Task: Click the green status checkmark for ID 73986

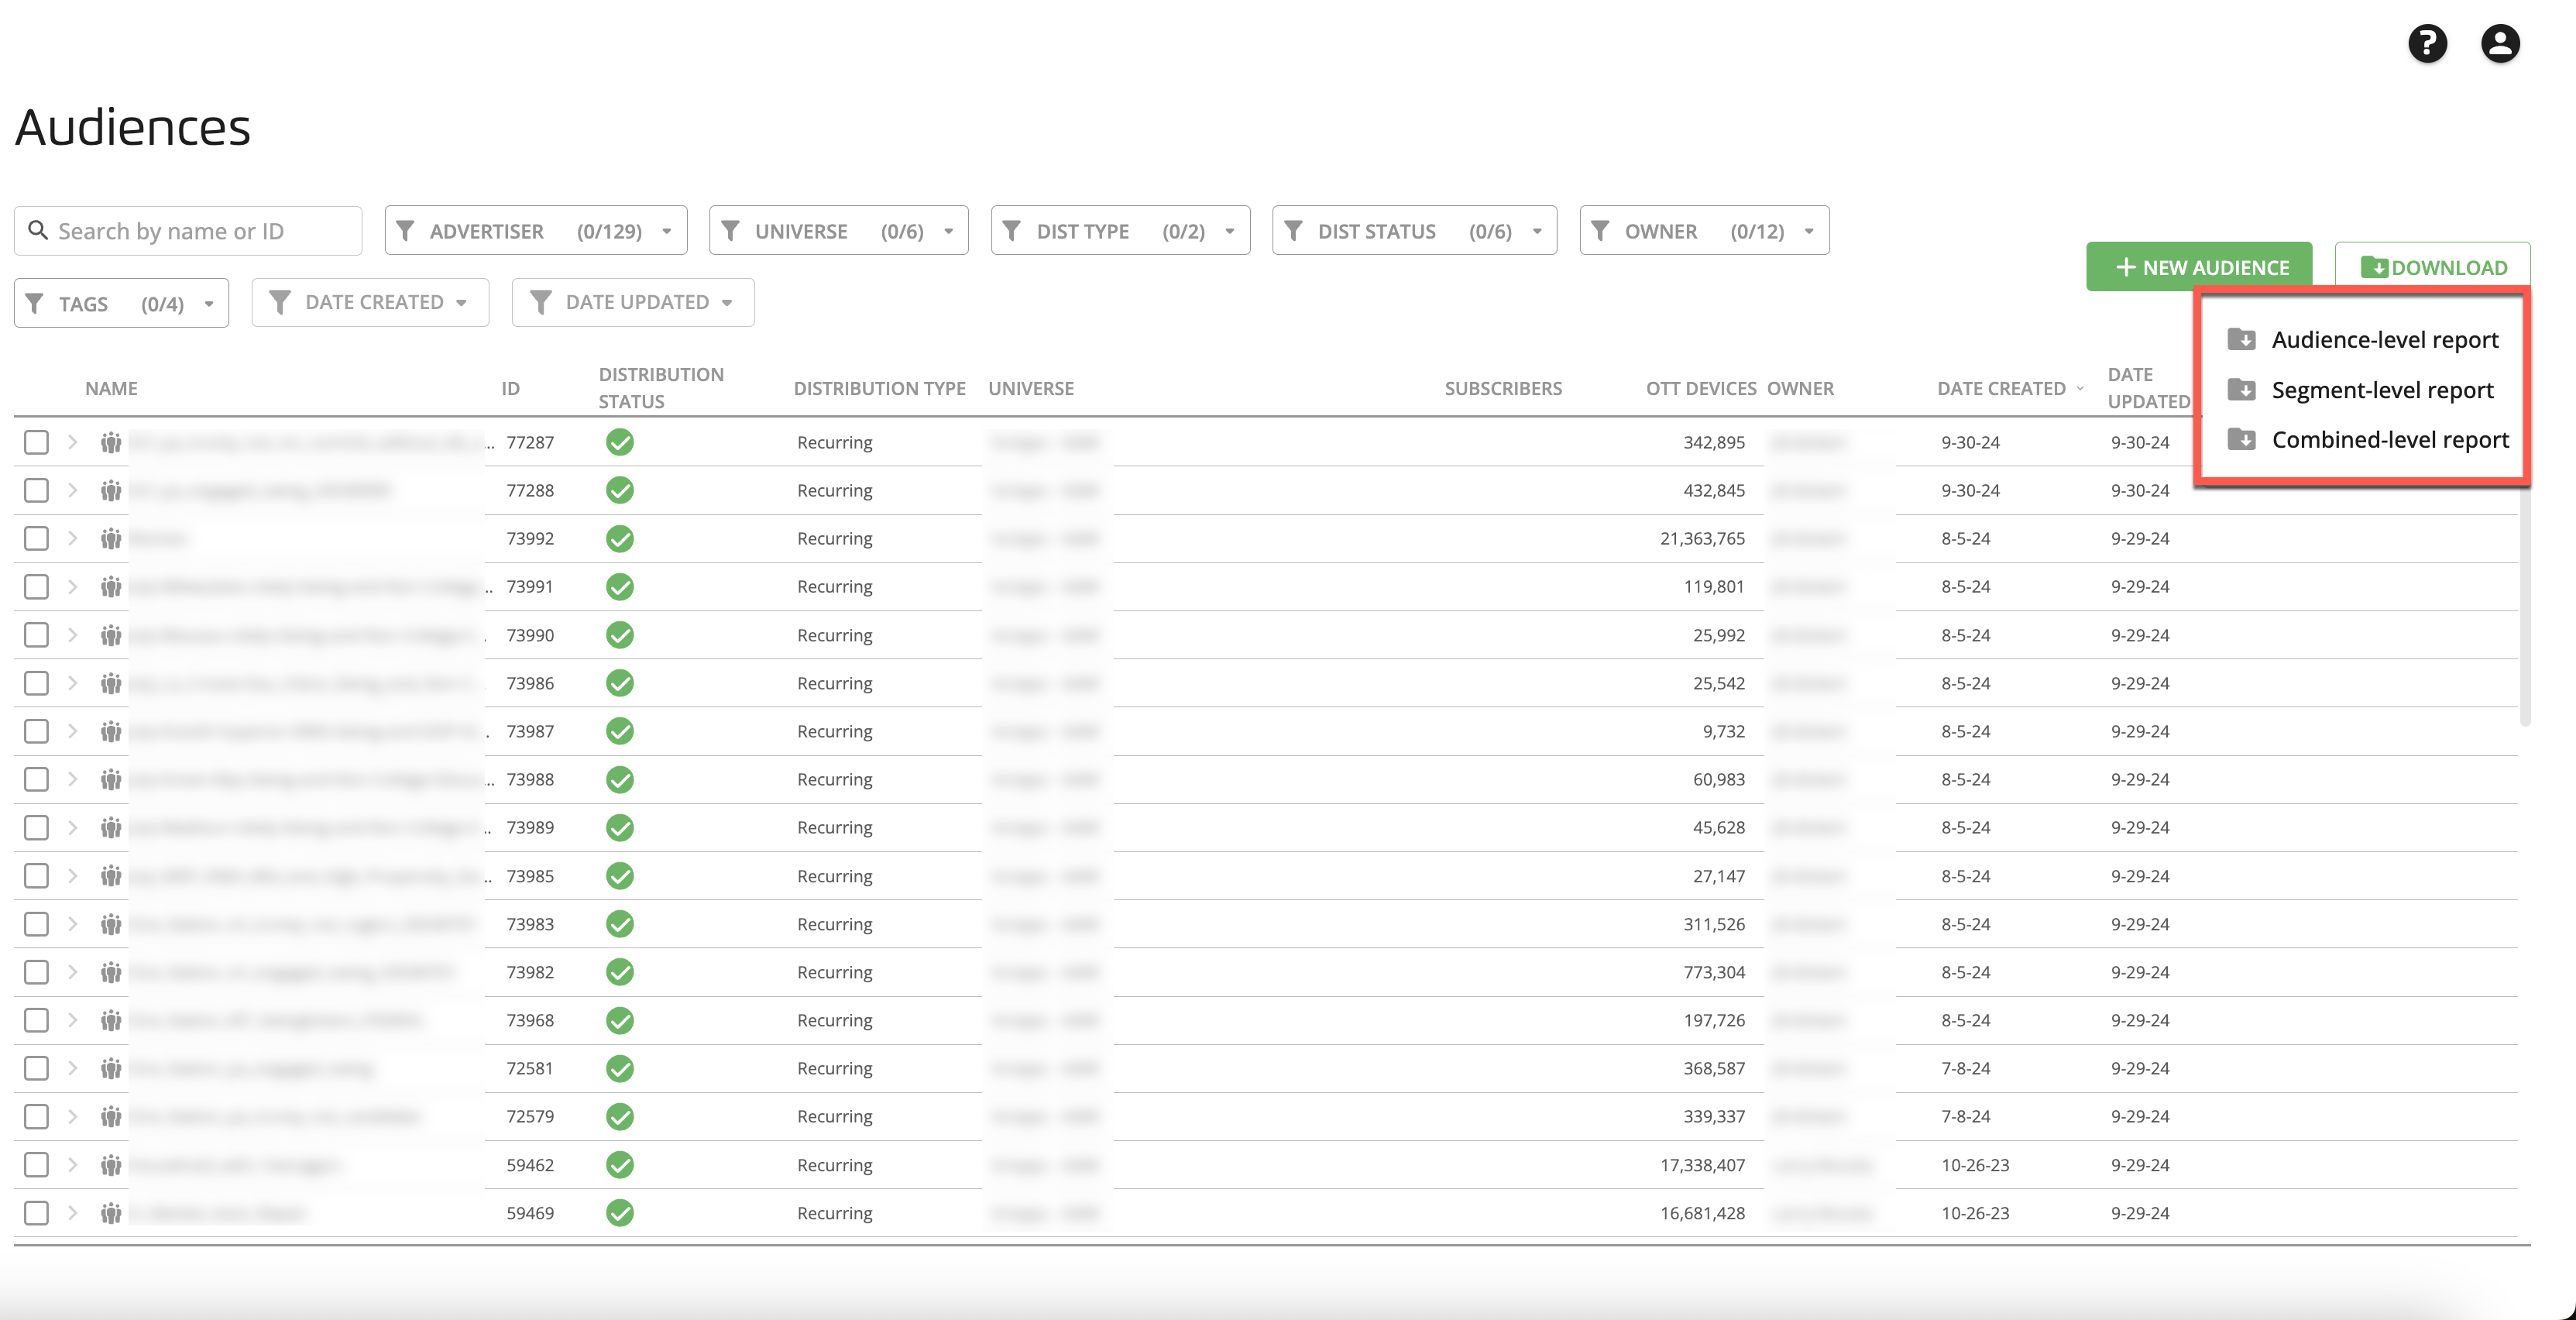Action: pos(620,683)
